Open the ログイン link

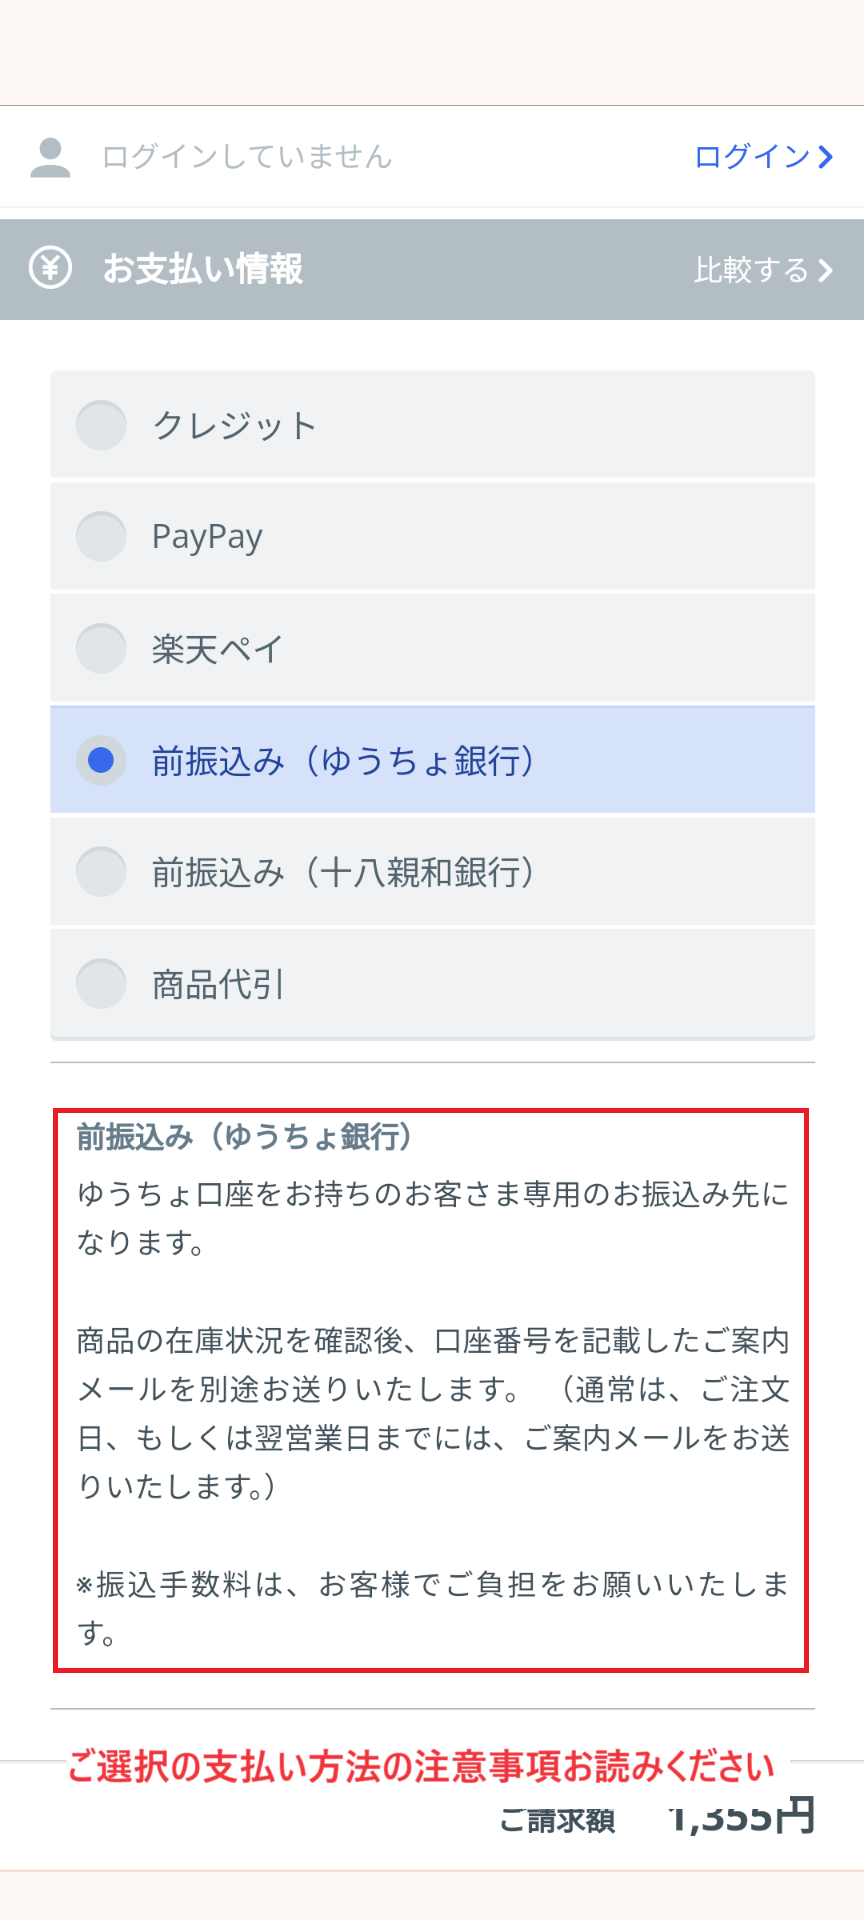tap(764, 157)
